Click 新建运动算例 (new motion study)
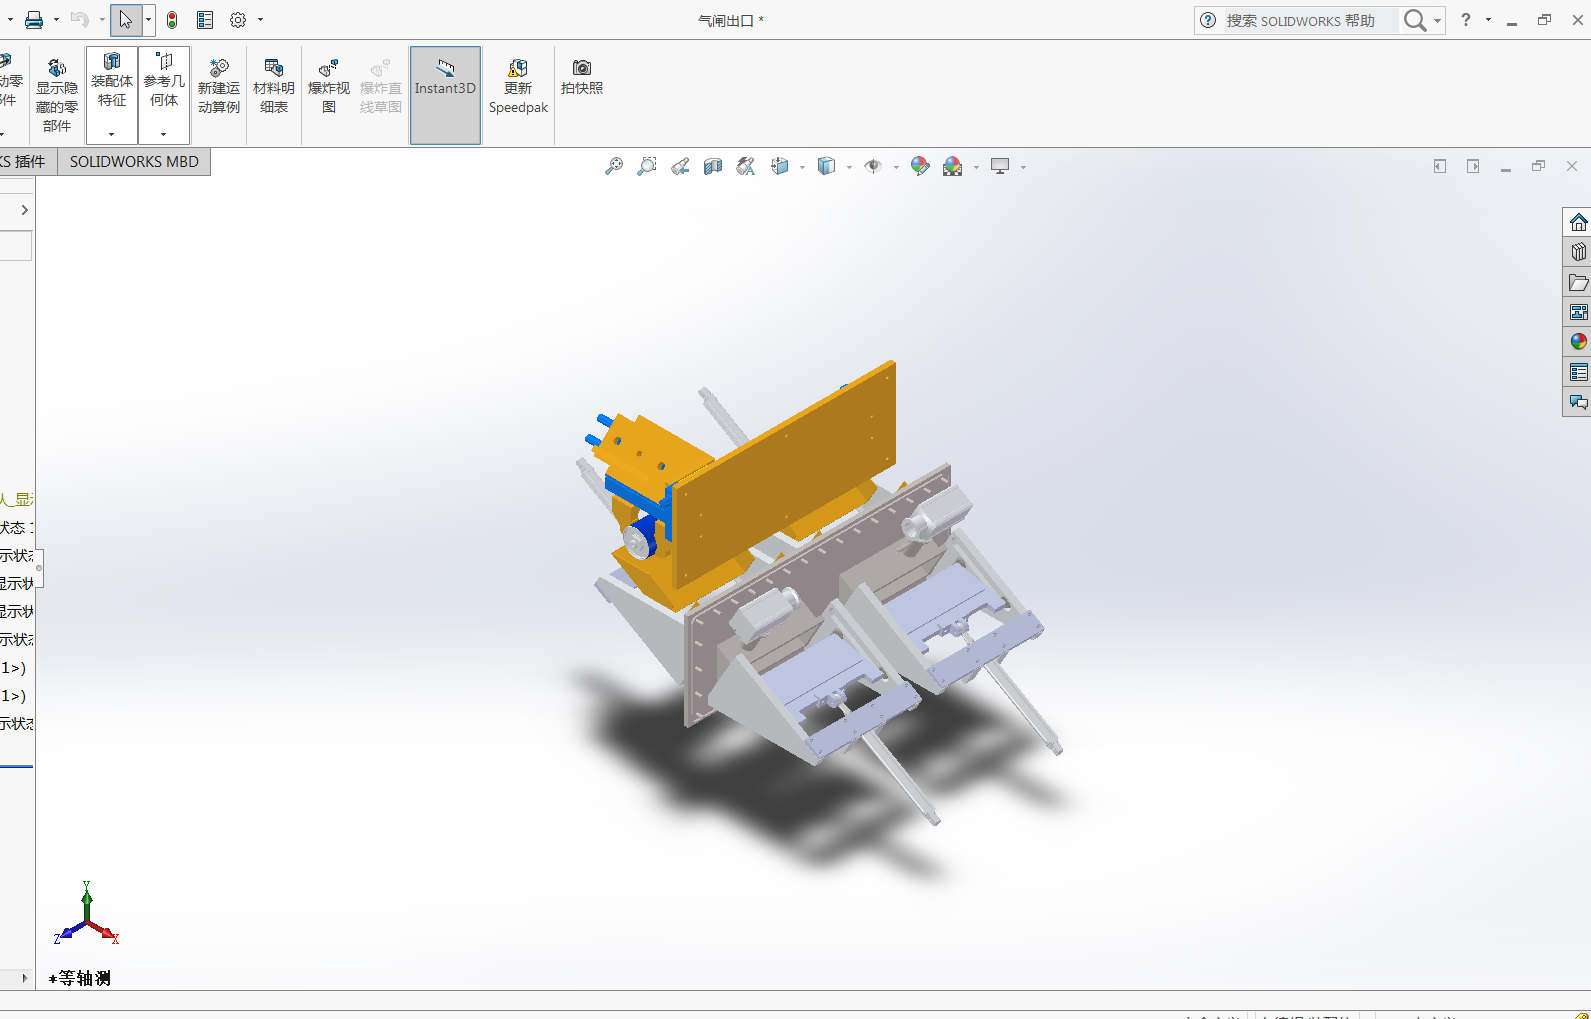This screenshot has height=1019, width=1591. coord(219,86)
